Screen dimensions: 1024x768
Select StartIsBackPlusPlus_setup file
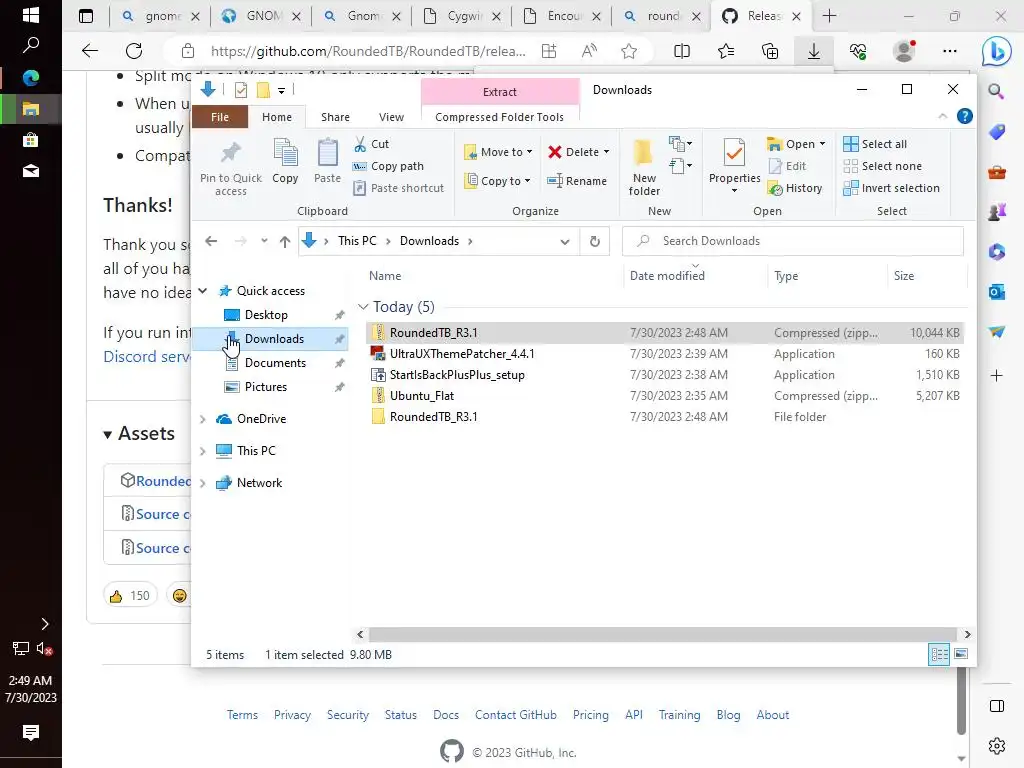(665, 375)
